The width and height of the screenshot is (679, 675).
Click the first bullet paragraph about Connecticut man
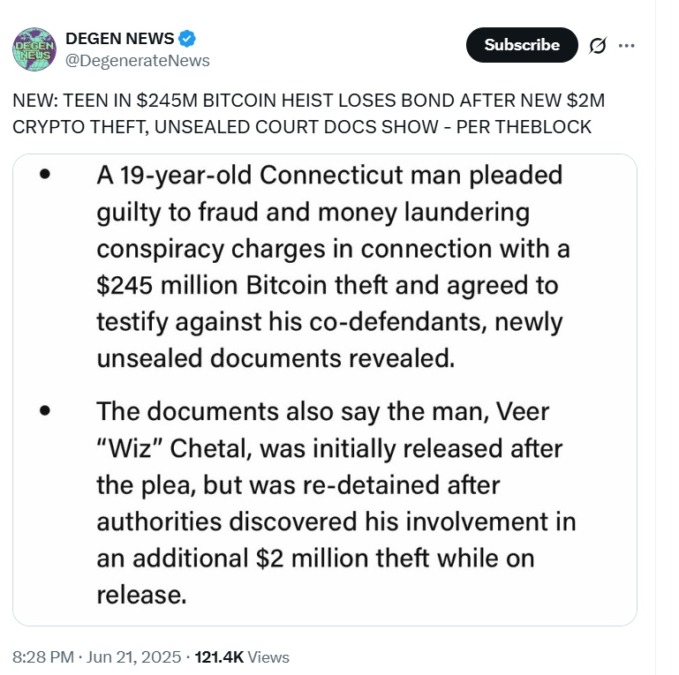pyautogui.click(x=333, y=267)
